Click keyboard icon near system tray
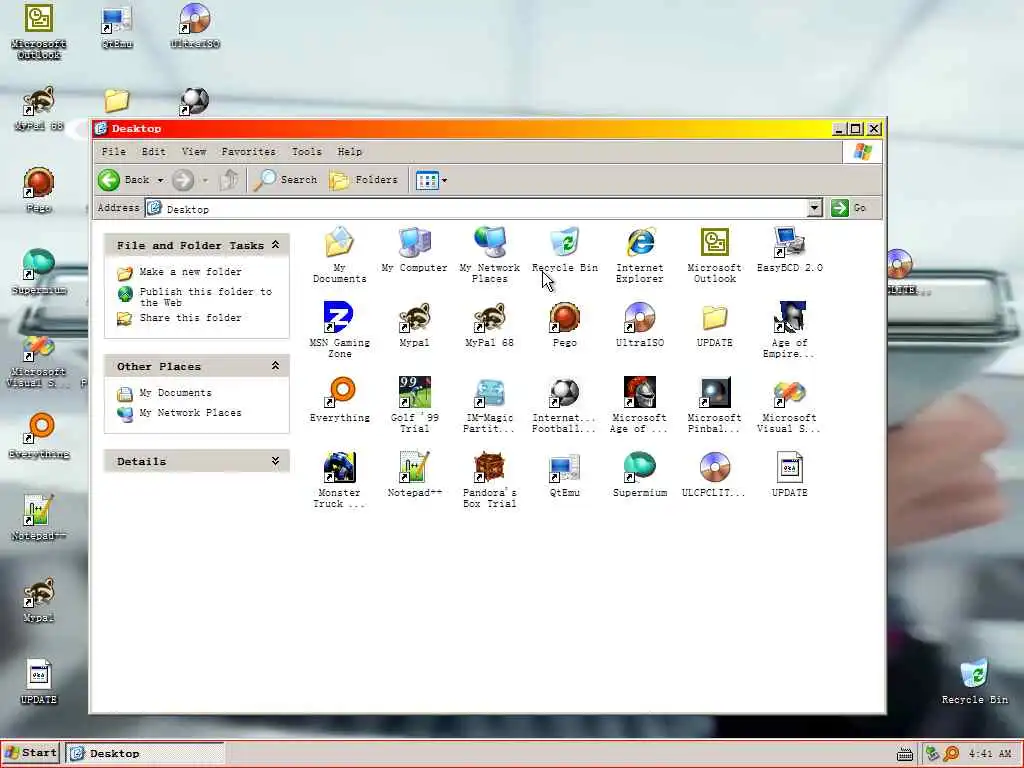This screenshot has height=768, width=1024. pyautogui.click(x=904, y=754)
